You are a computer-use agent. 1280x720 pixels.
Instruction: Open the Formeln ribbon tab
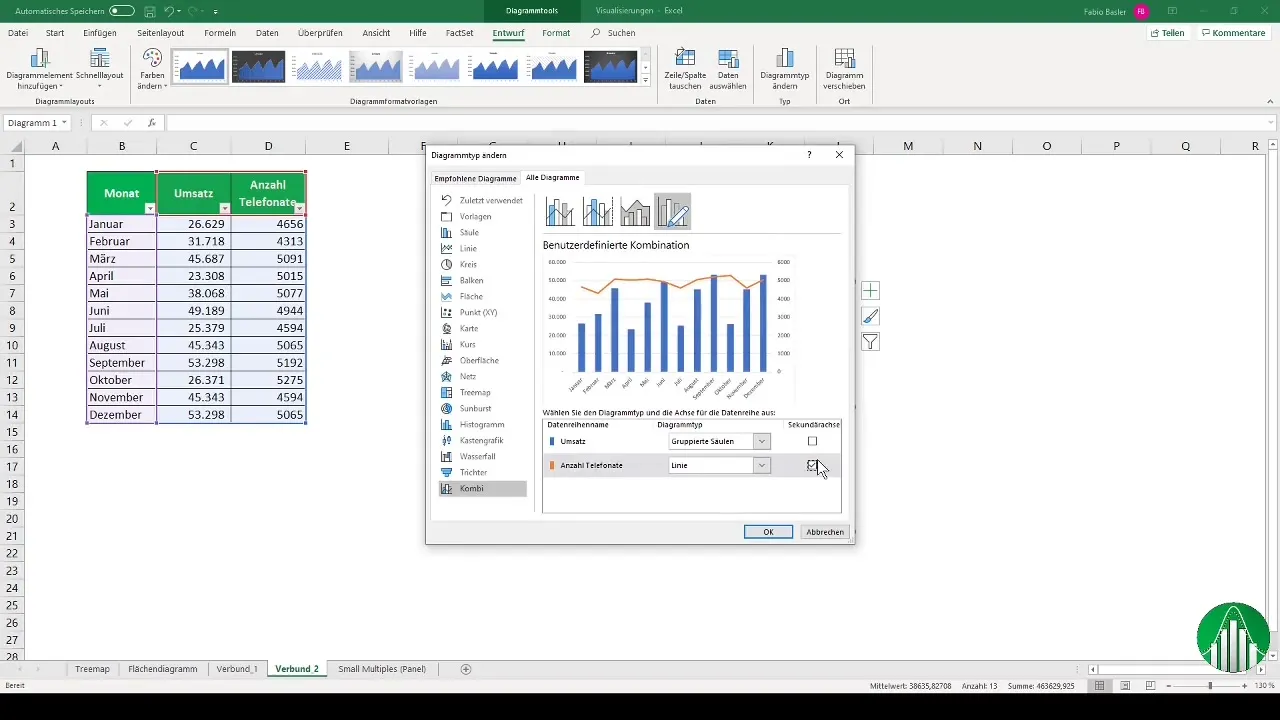pyautogui.click(x=220, y=33)
